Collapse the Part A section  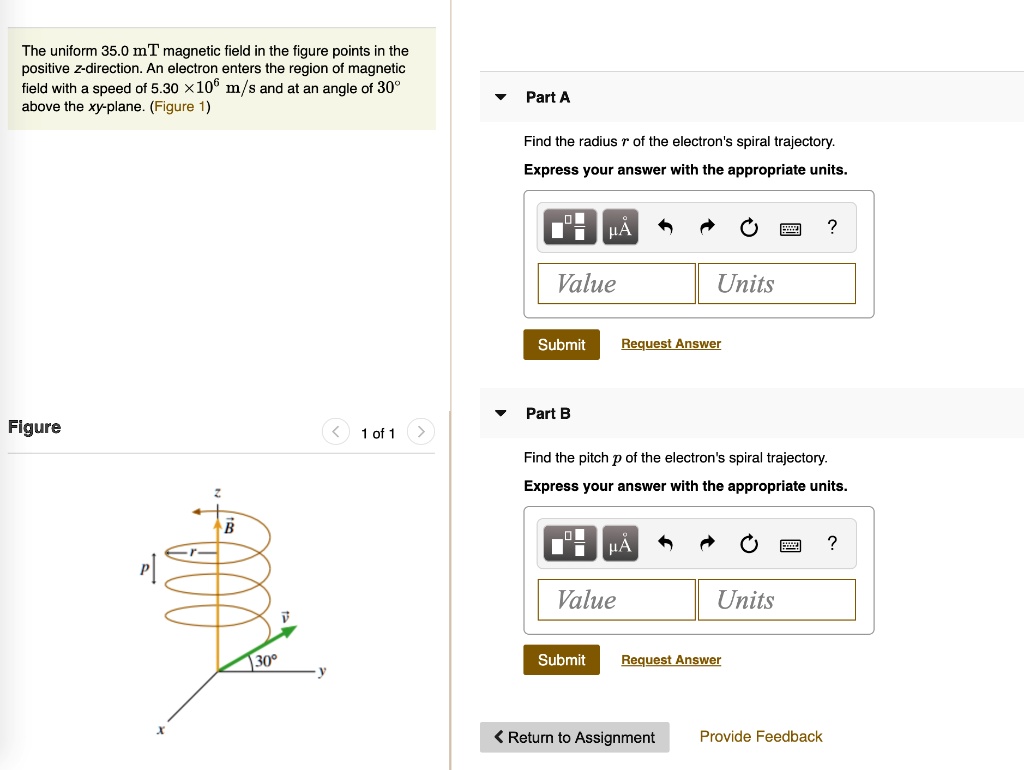click(500, 97)
